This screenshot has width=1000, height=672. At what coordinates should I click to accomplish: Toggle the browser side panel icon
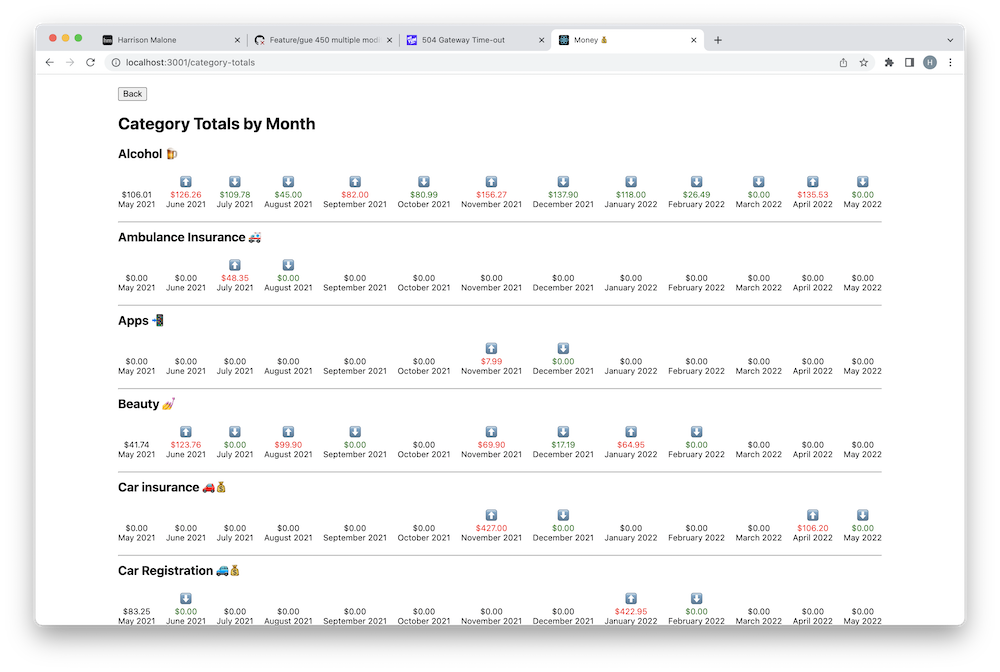click(909, 62)
